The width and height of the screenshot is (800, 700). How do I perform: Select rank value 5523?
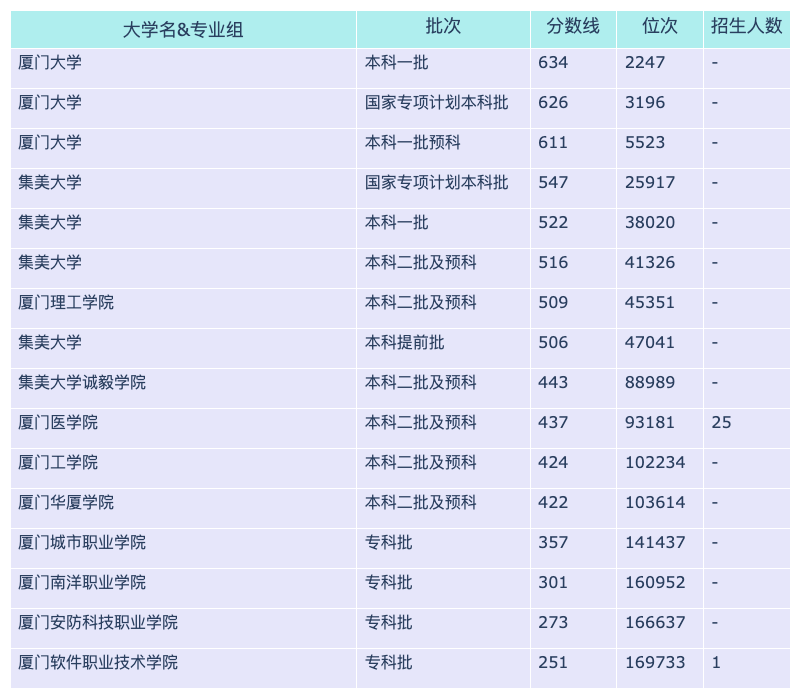[x=645, y=142]
